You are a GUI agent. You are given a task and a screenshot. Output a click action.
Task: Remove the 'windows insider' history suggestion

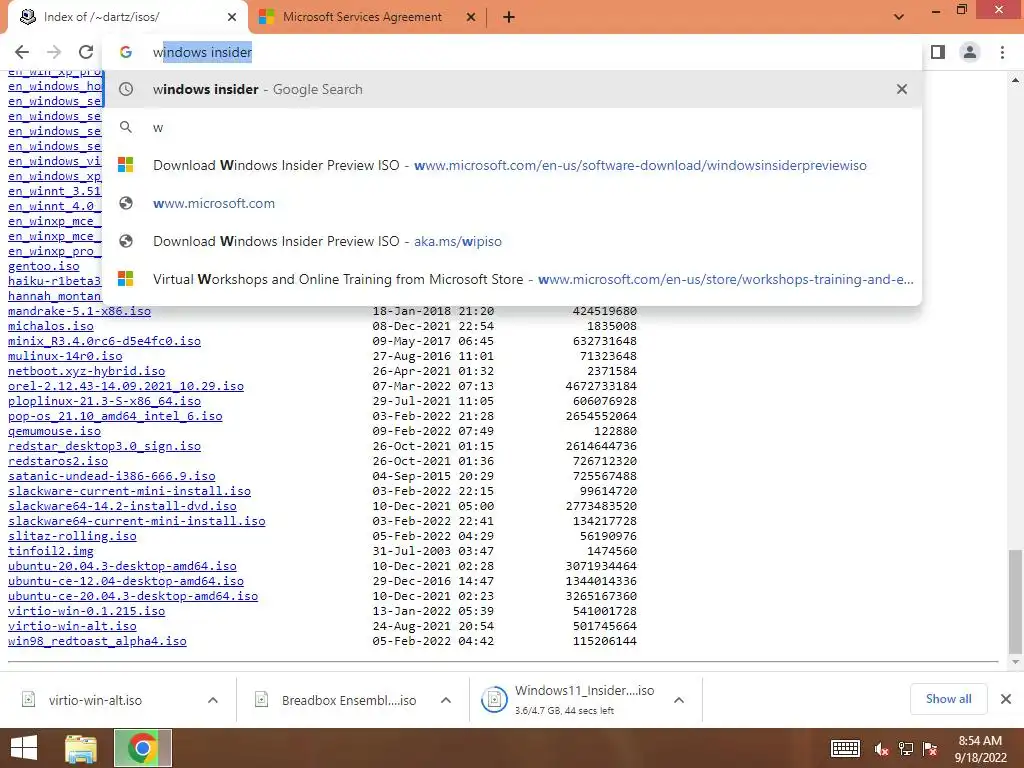click(x=902, y=89)
